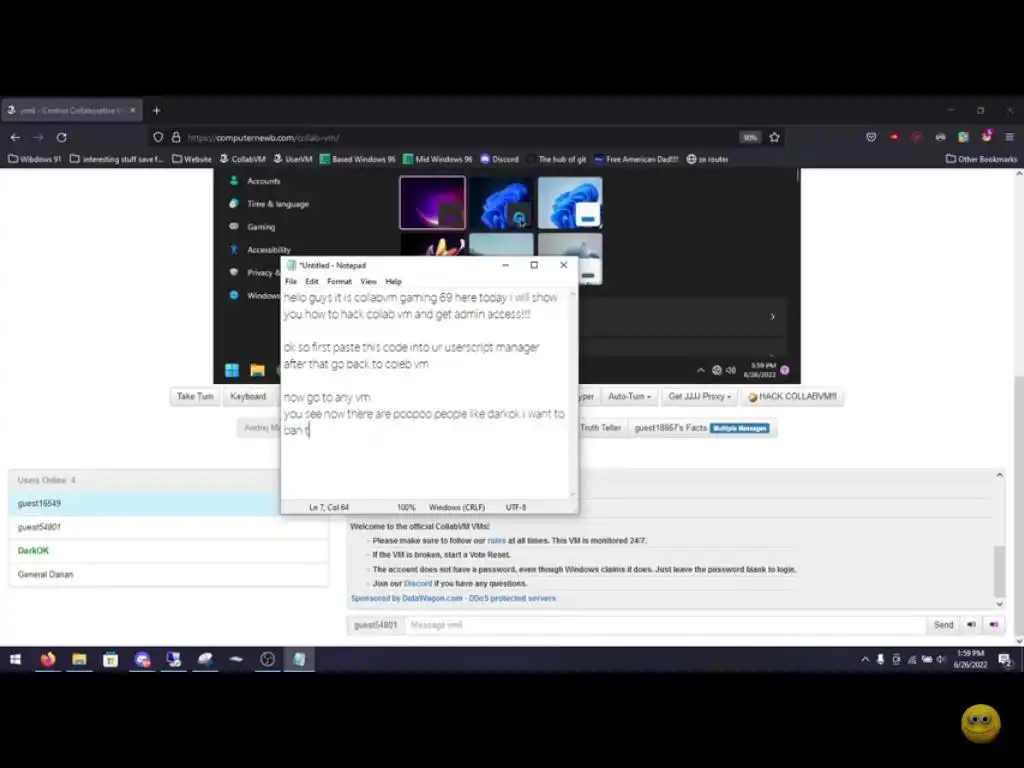
Task: Click the guest18867's Facts button
Action: [702, 428]
